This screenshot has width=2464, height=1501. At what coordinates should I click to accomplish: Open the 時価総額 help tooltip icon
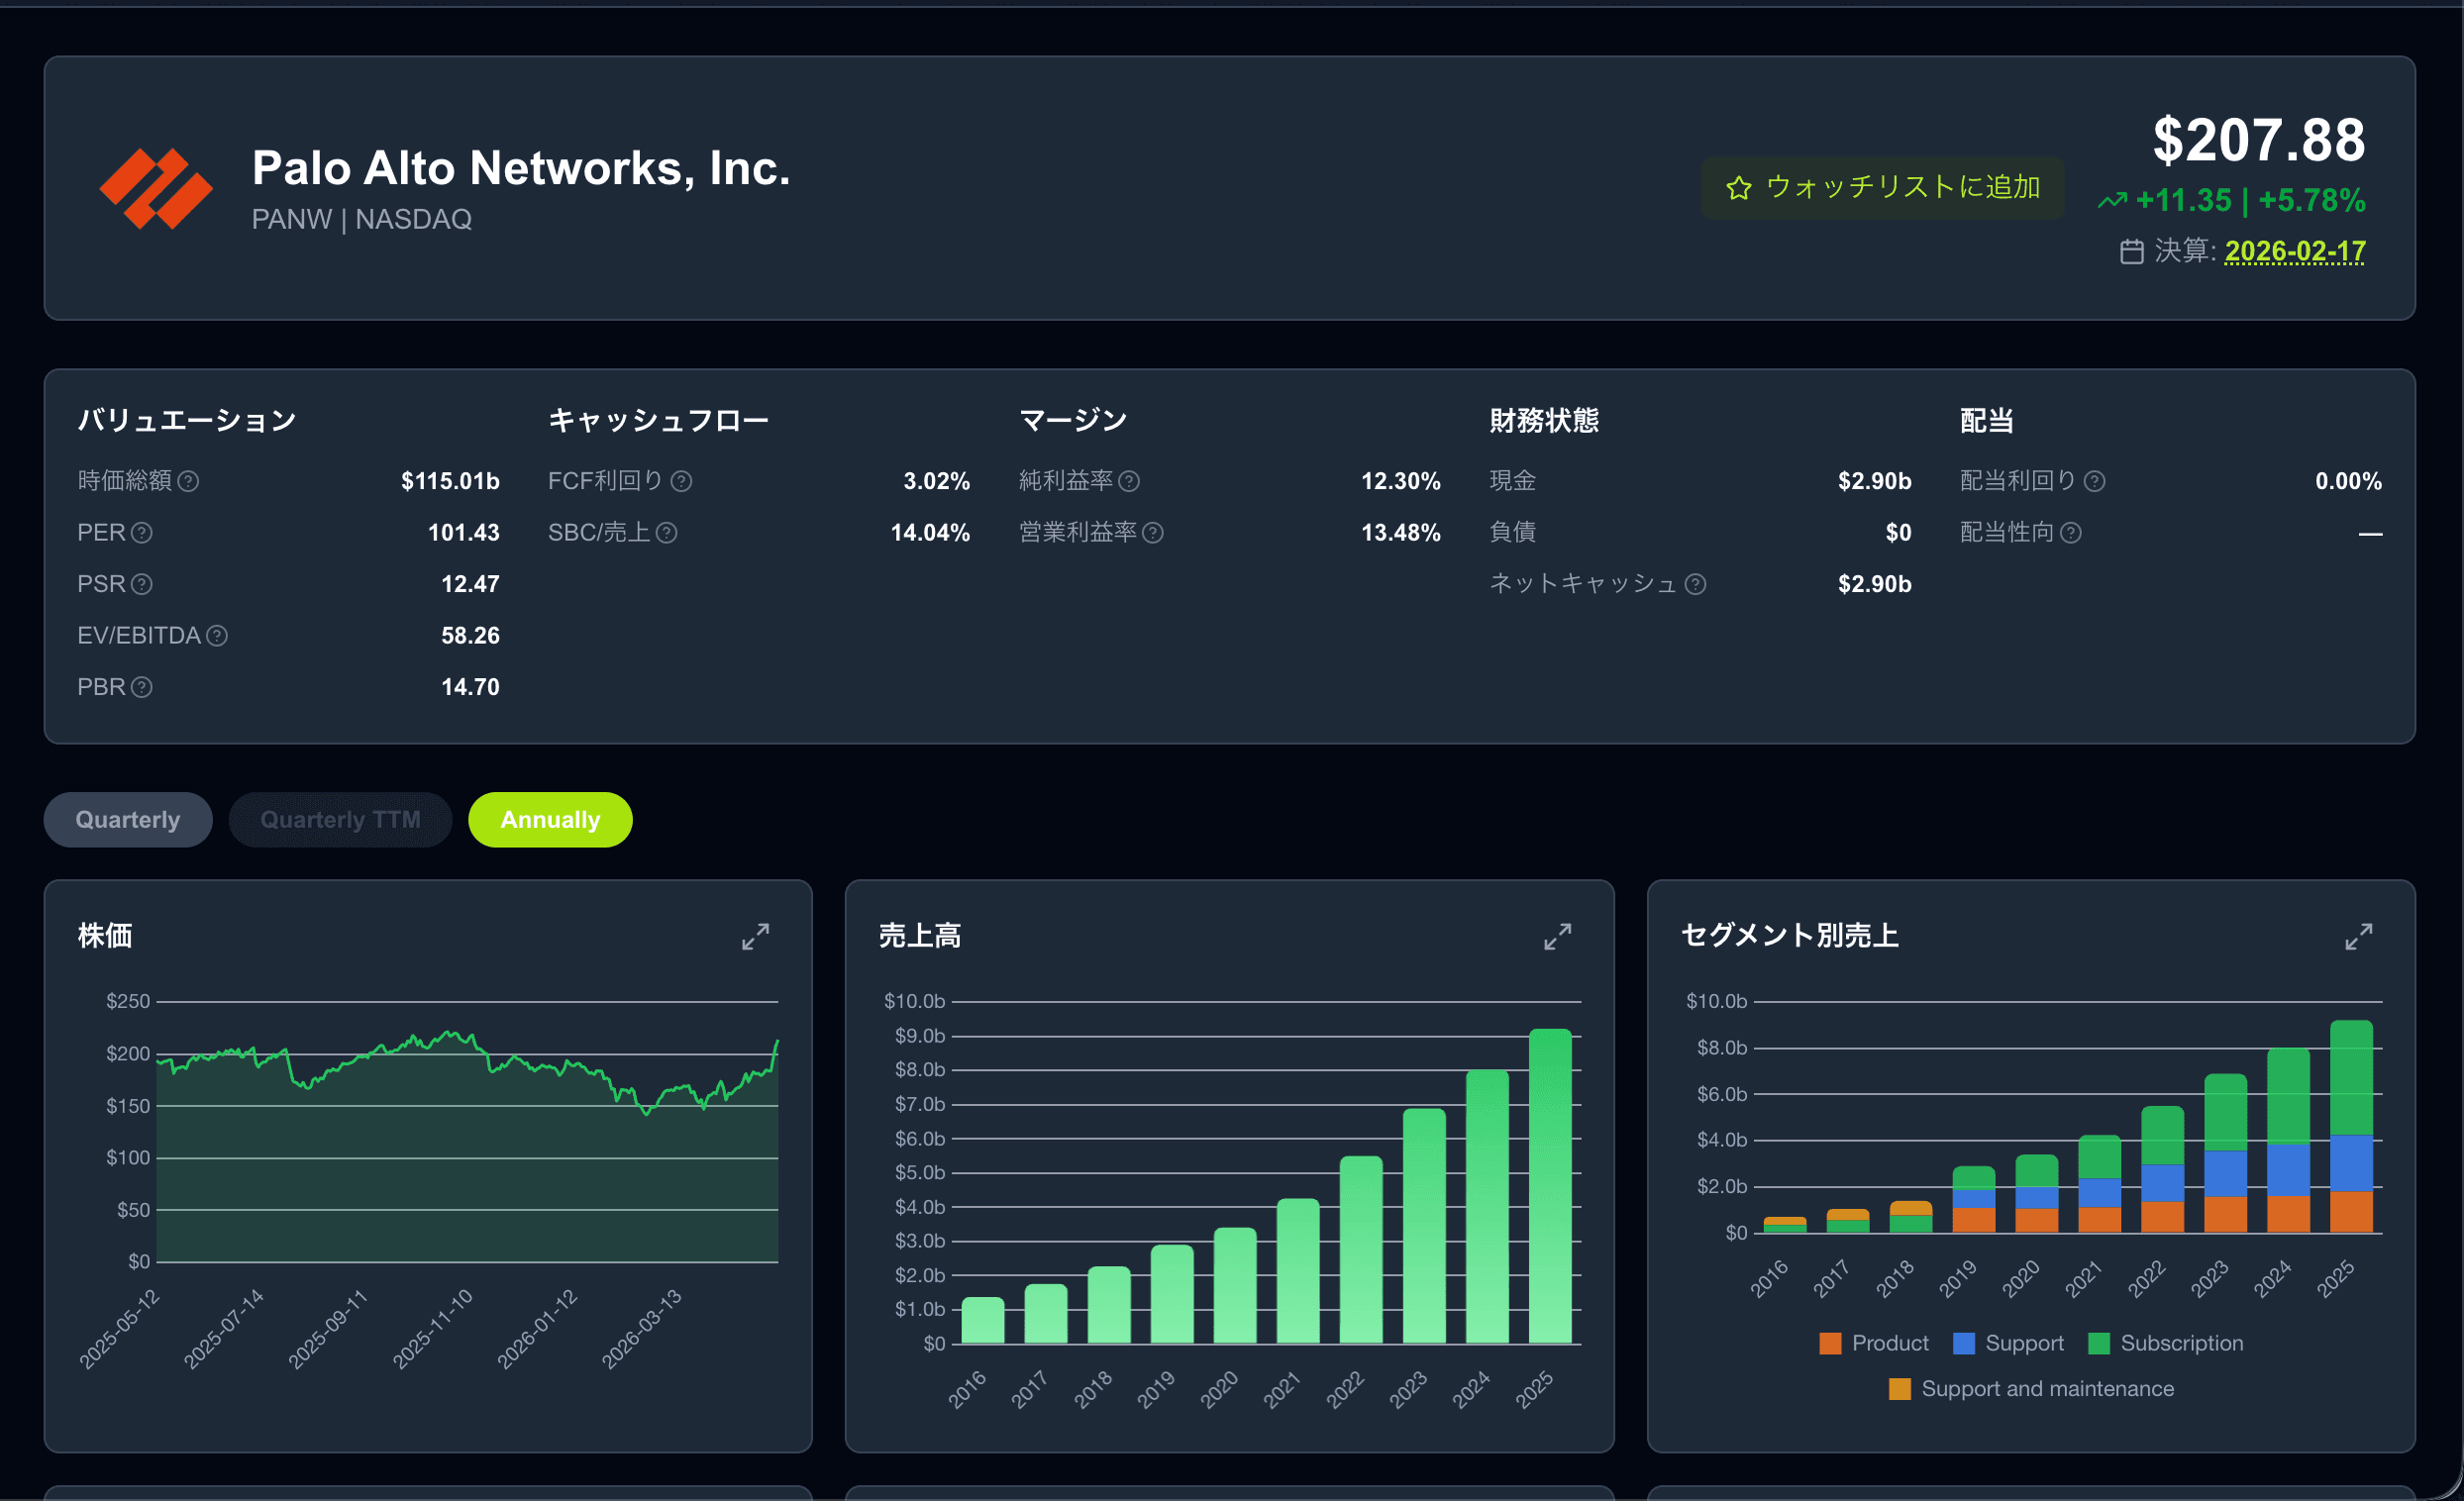188,481
